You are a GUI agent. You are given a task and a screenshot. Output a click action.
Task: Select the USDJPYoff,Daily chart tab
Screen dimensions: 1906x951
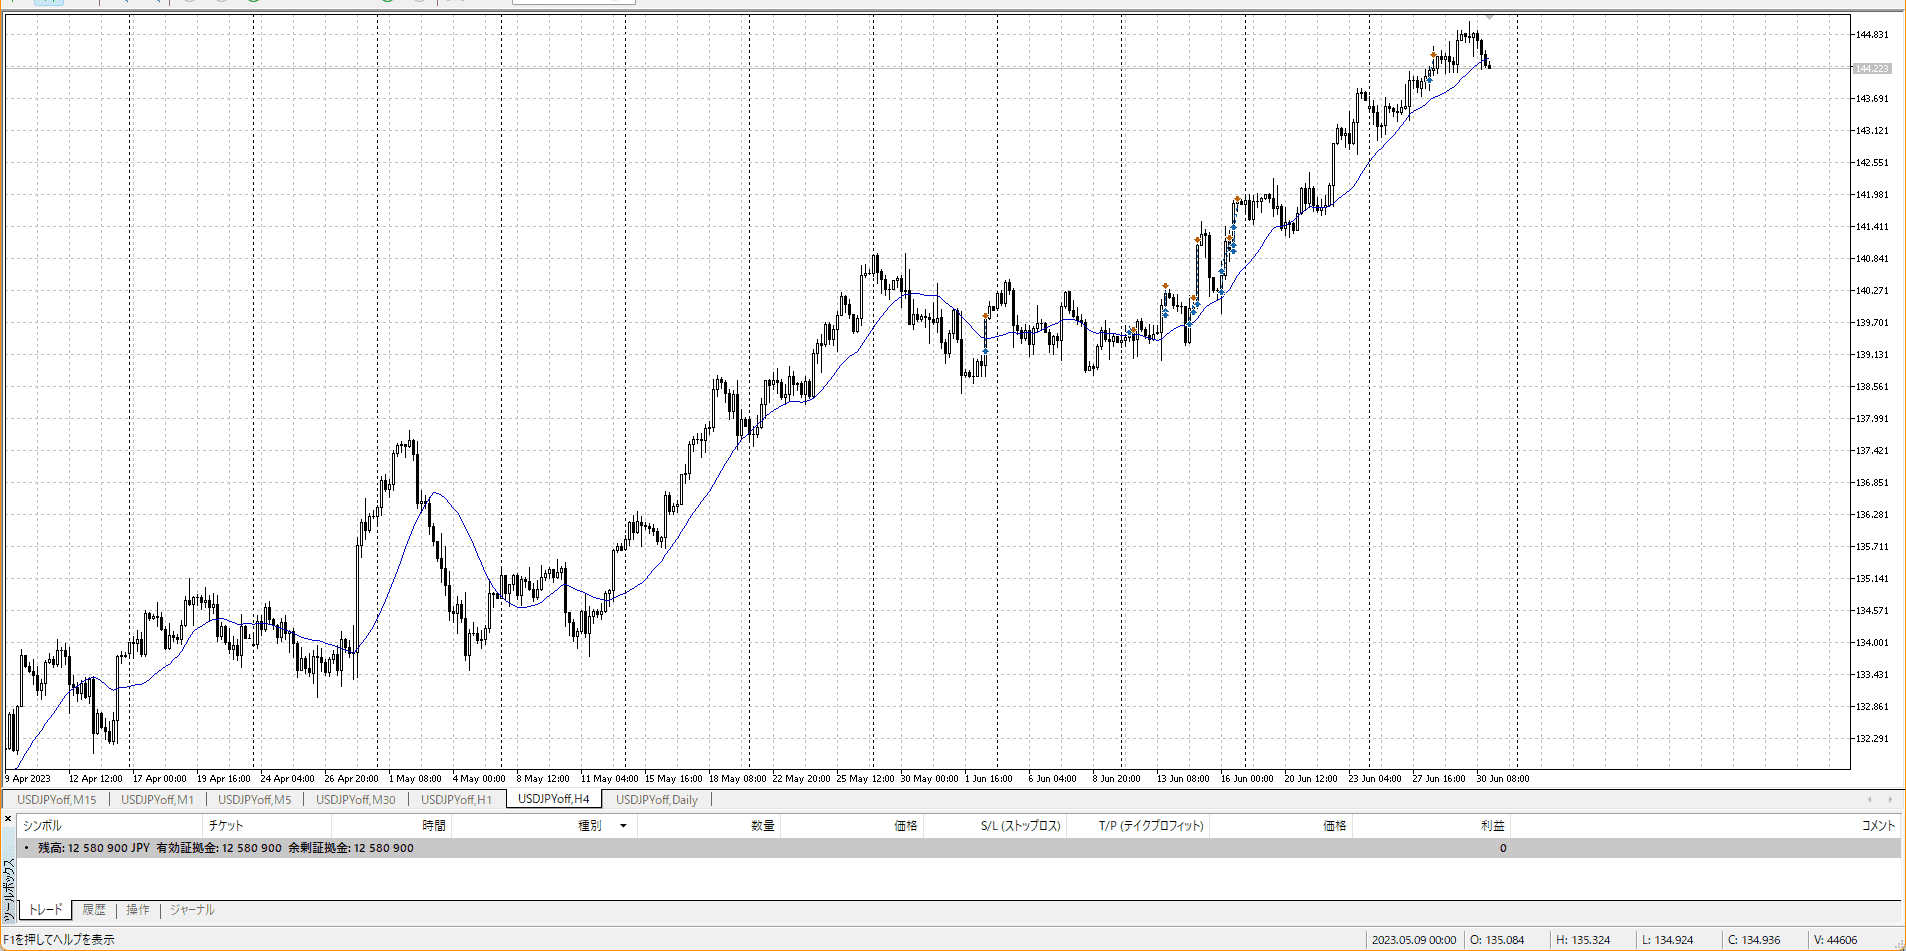pyautogui.click(x=656, y=799)
